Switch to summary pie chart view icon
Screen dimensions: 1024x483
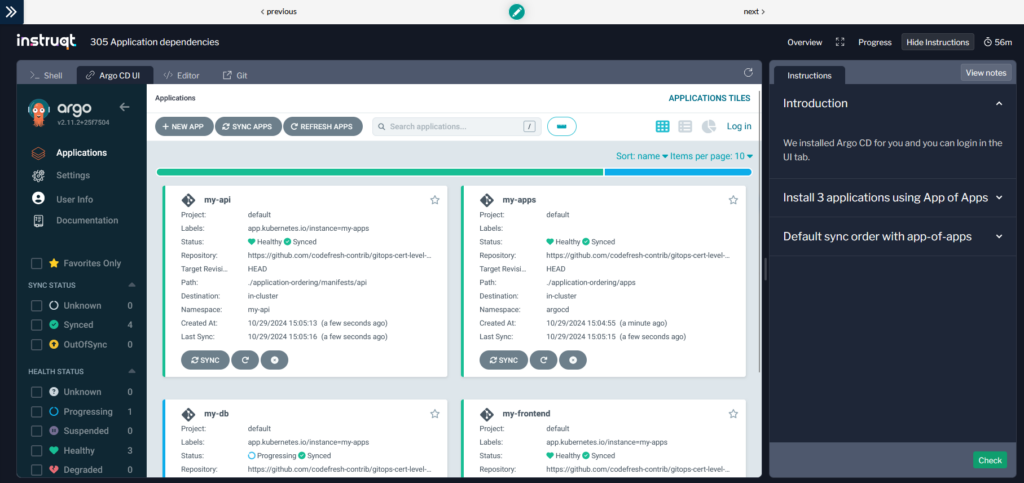click(x=709, y=127)
